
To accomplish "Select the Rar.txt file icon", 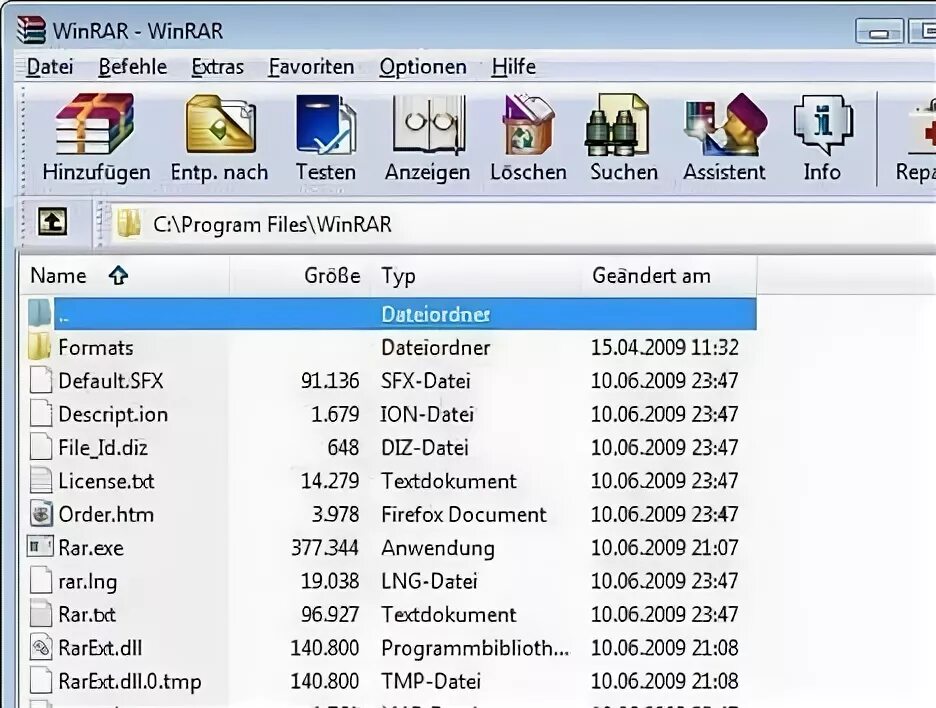I will point(41,614).
